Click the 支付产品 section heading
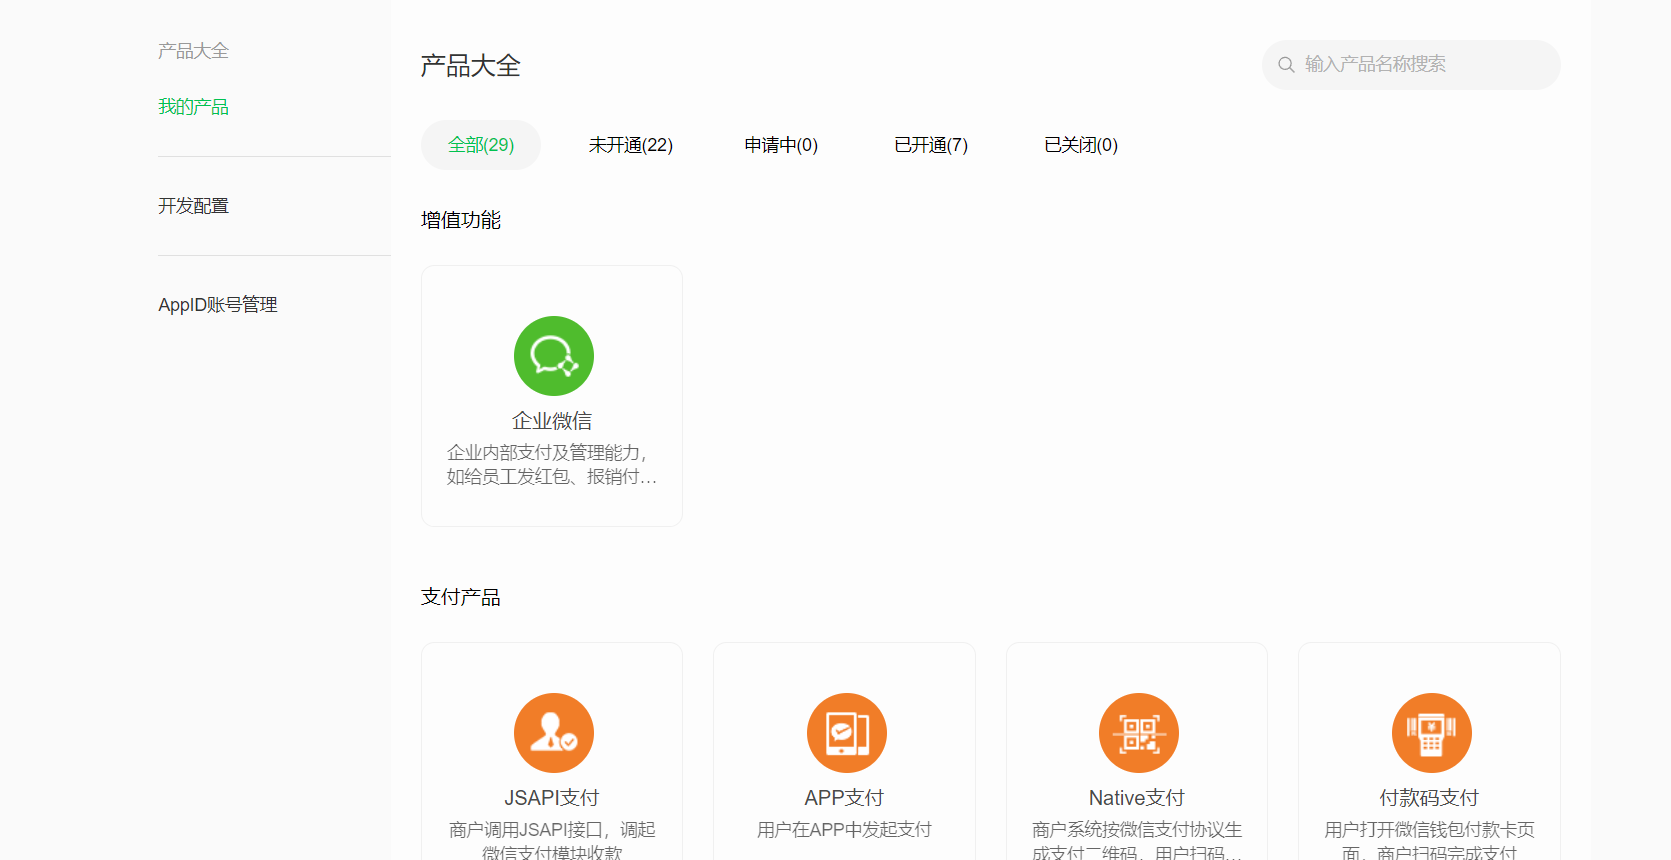The image size is (1671, 860). pos(461,597)
